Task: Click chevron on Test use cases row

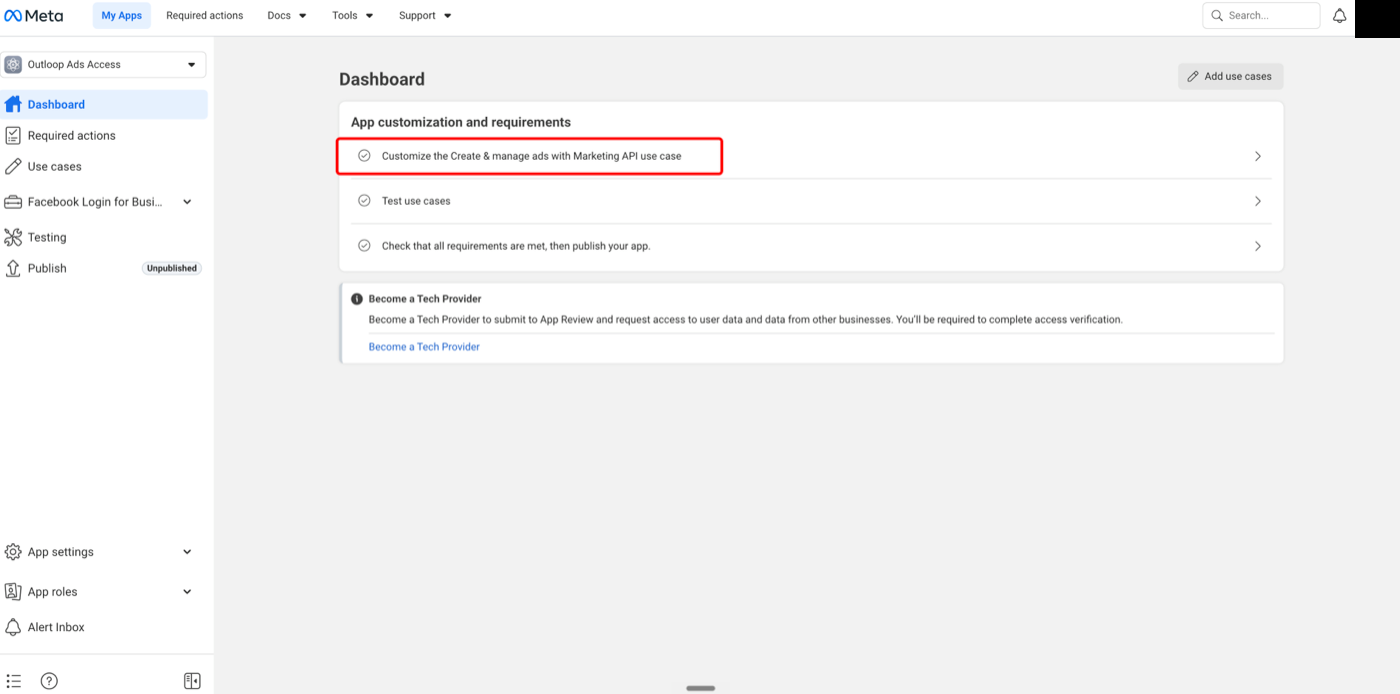Action: point(1258,201)
